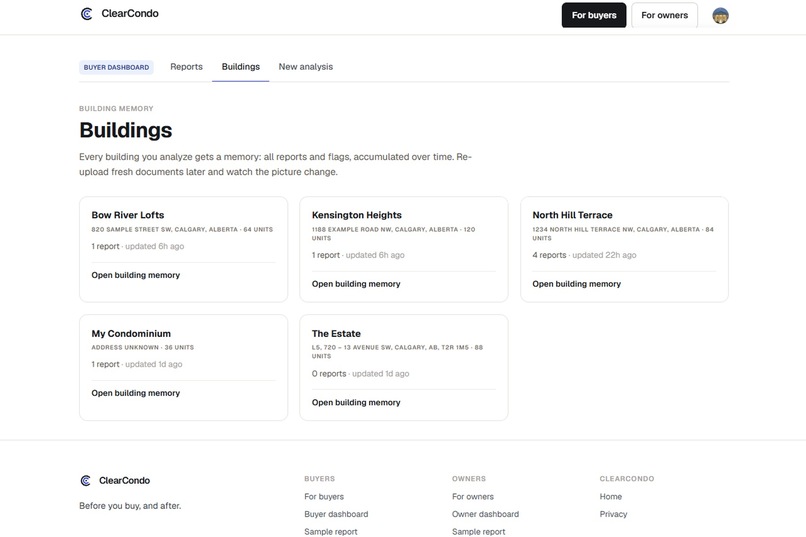Viewport: 806px width, 537px height.
Task: Click The Estate card title
Action: (336, 334)
